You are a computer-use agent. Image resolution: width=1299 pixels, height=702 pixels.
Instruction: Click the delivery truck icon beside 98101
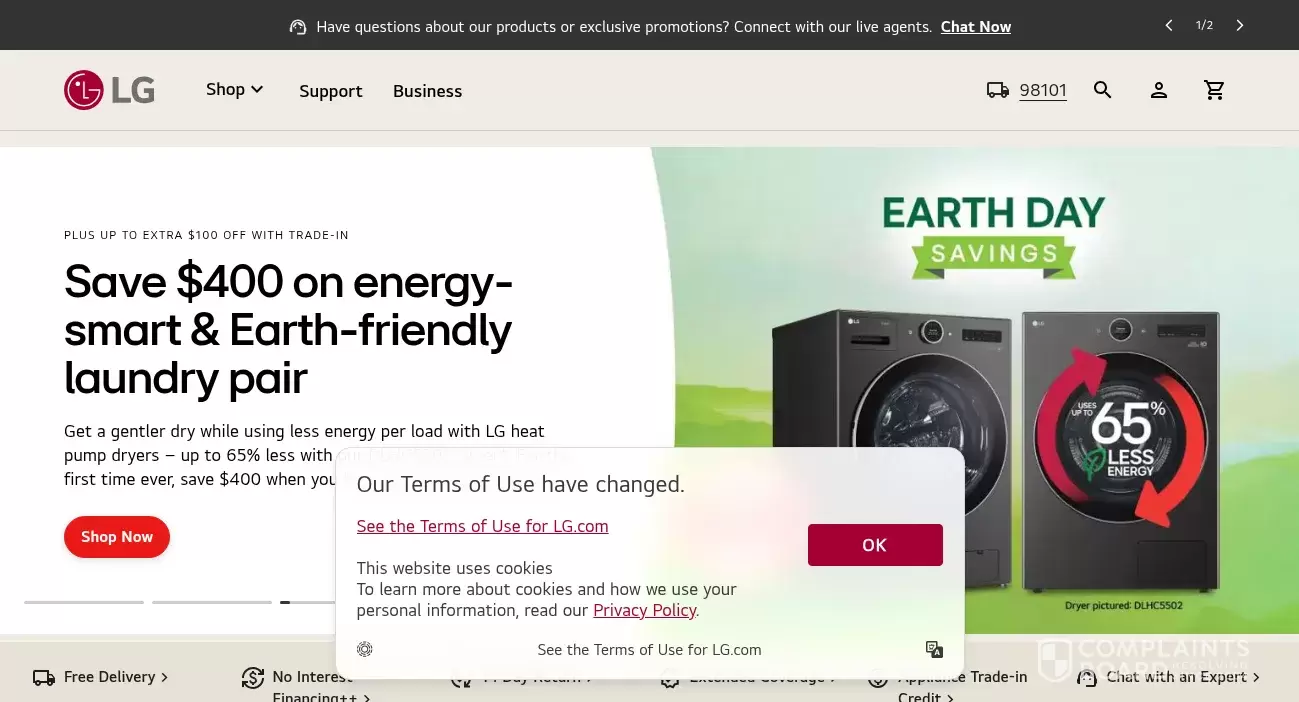click(x=998, y=90)
